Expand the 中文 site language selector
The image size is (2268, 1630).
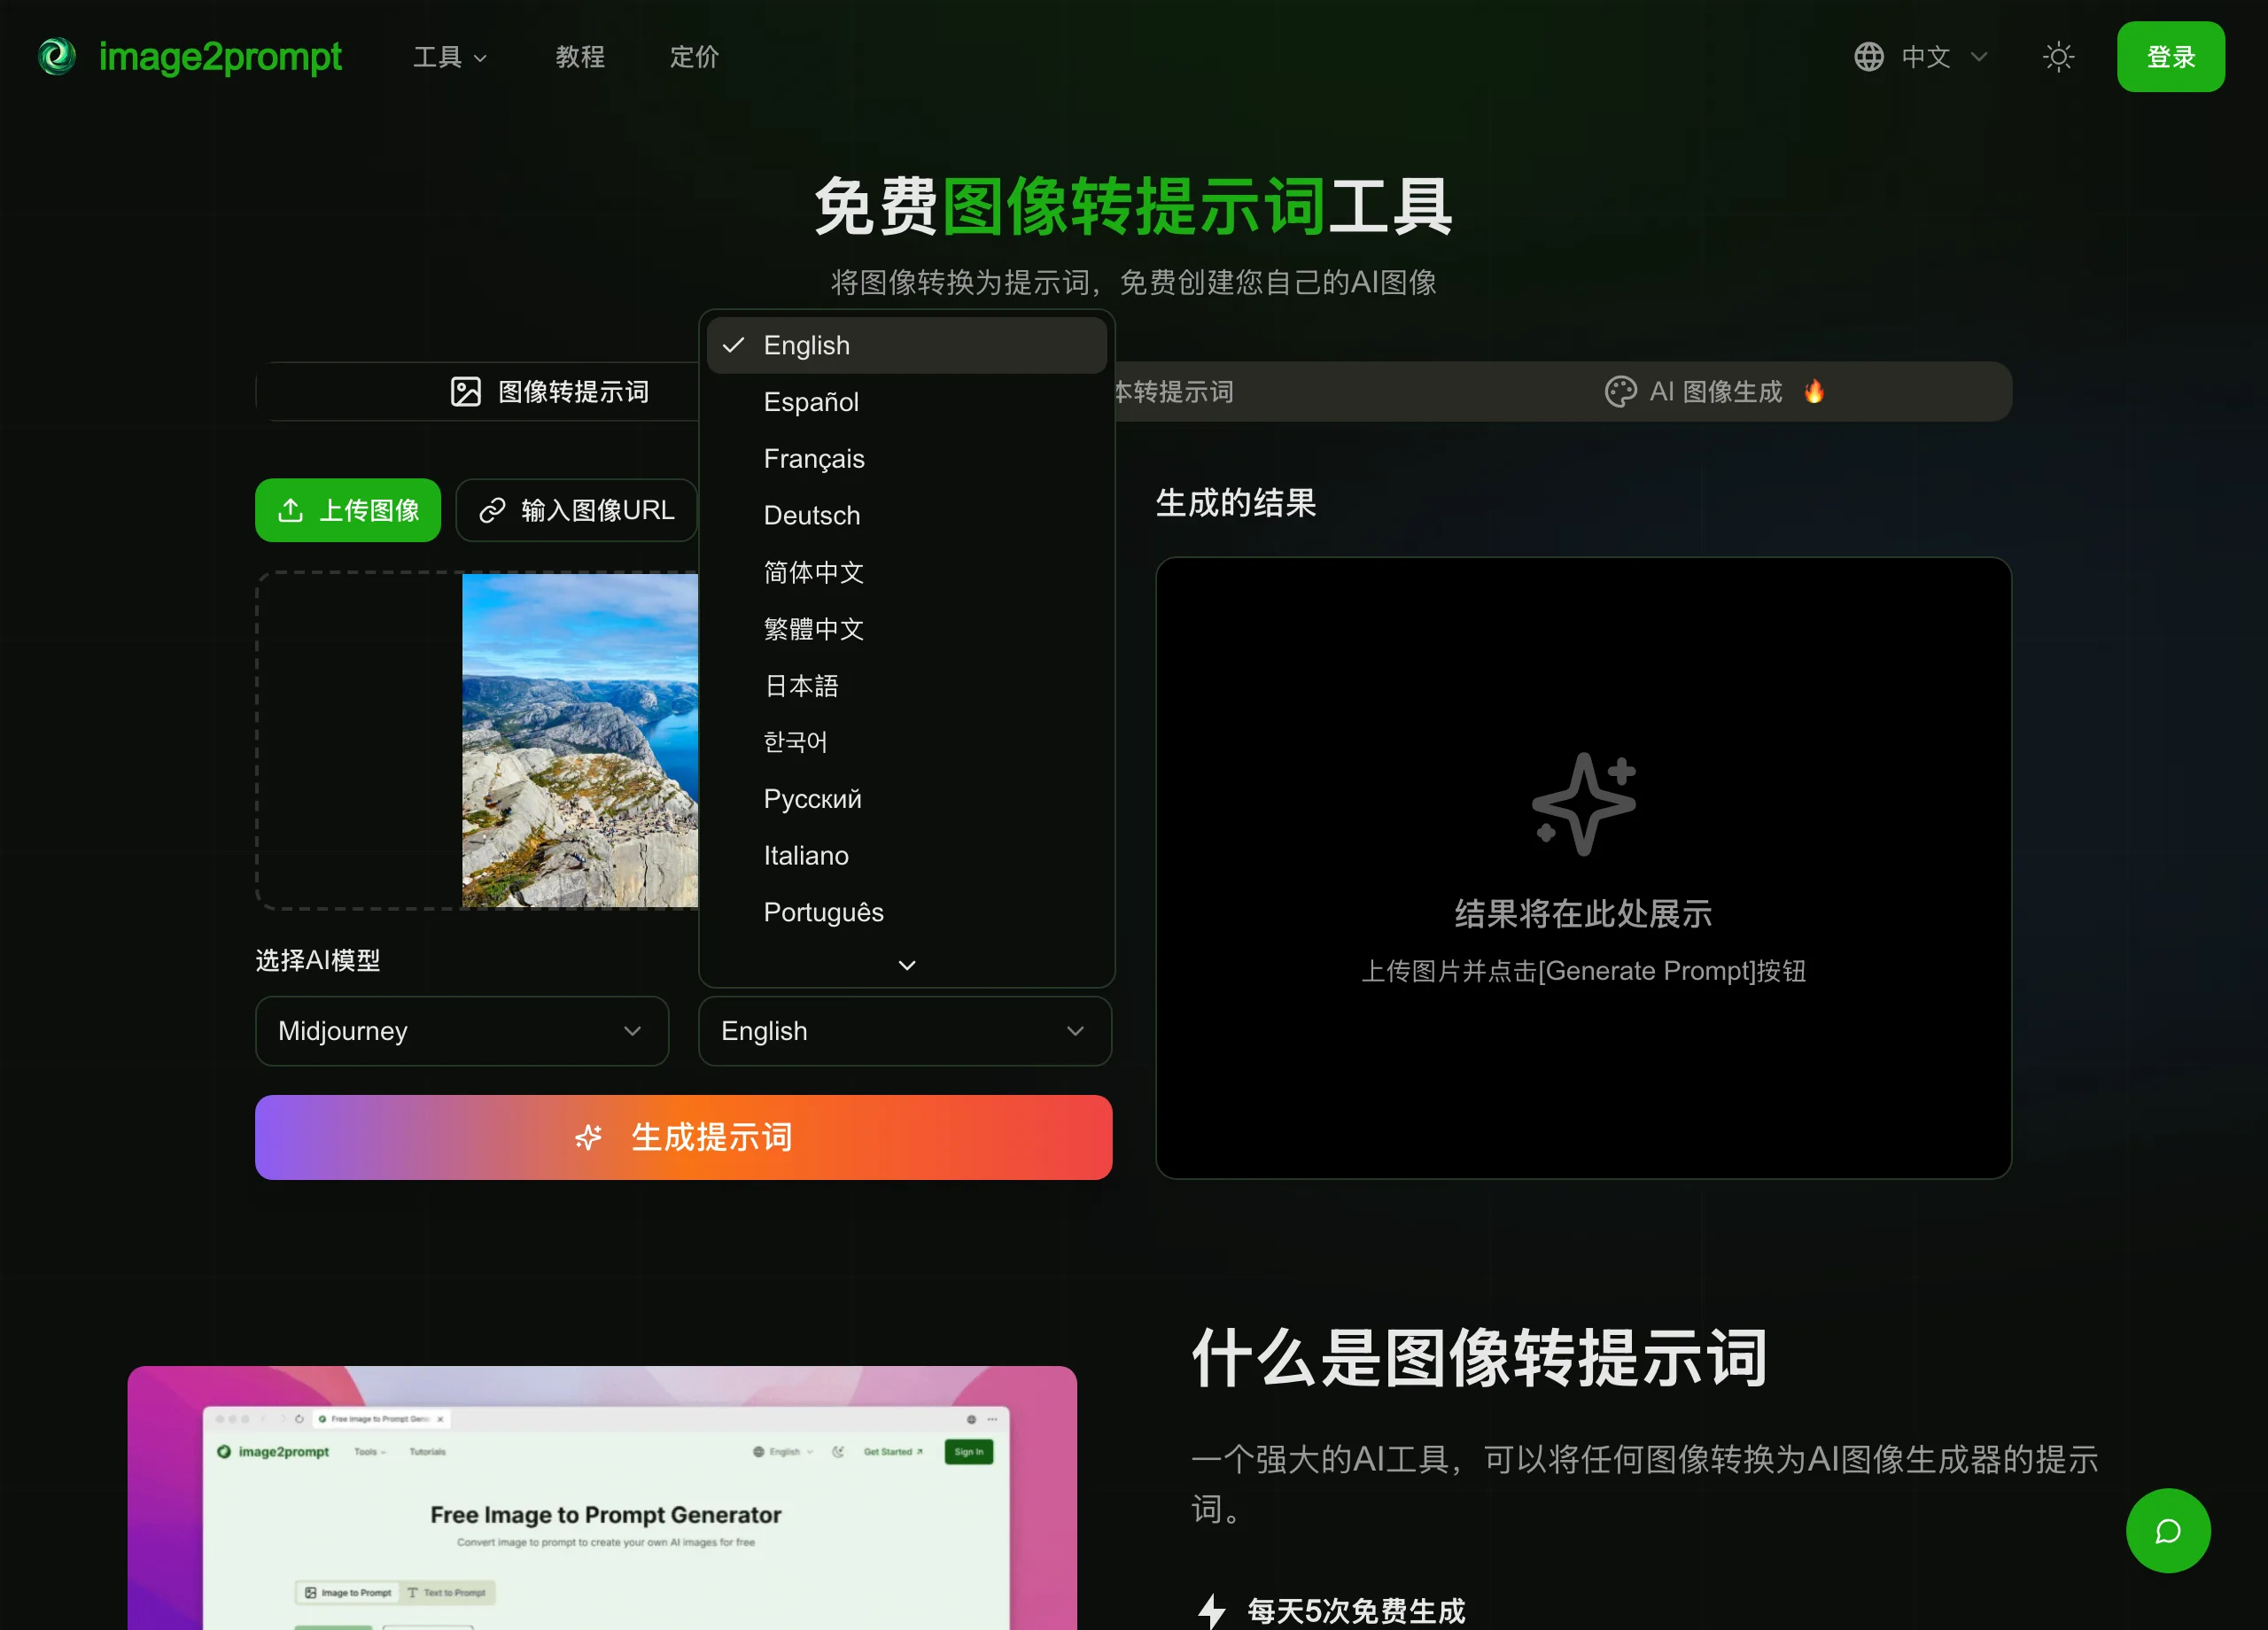click(x=1921, y=57)
